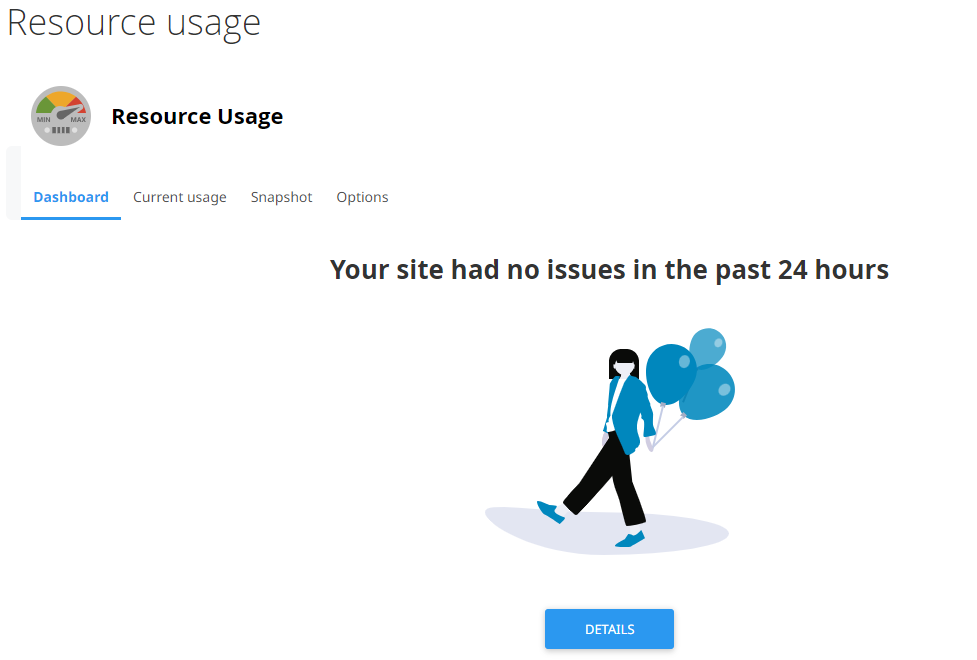This screenshot has width=977, height=660.
Task: Click the Resource Usage gauge icon
Action: coord(61,116)
